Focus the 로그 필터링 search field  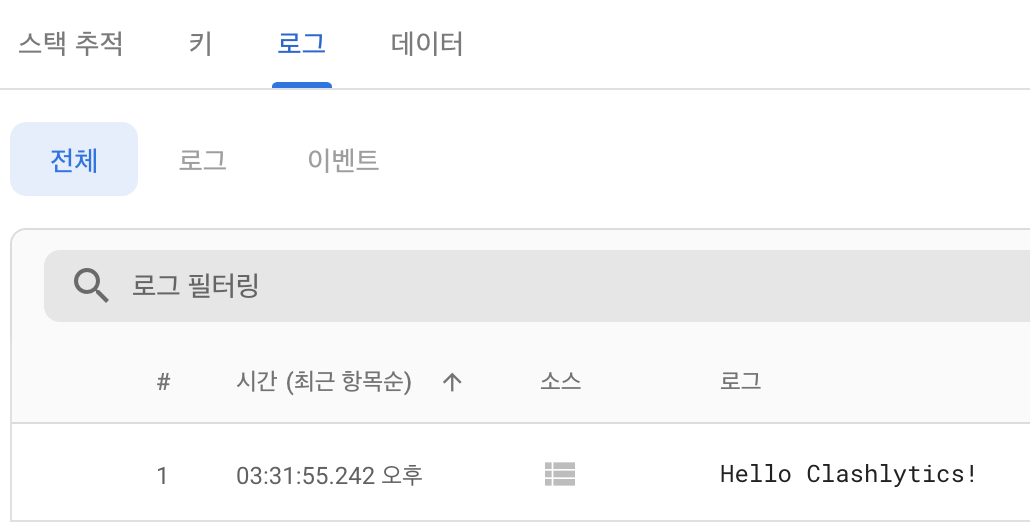(537, 286)
